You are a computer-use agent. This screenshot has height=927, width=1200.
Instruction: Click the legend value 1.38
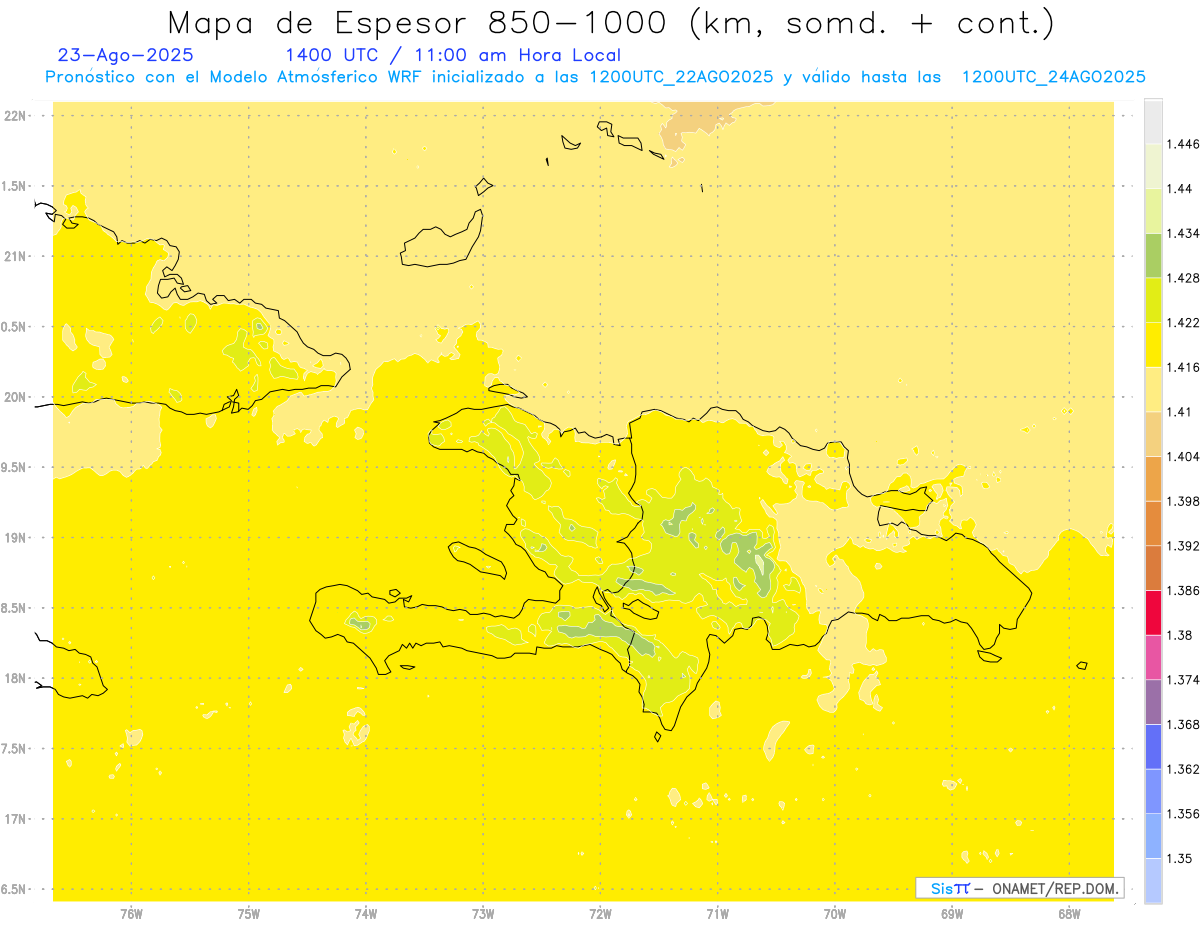pyautogui.click(x=1179, y=635)
